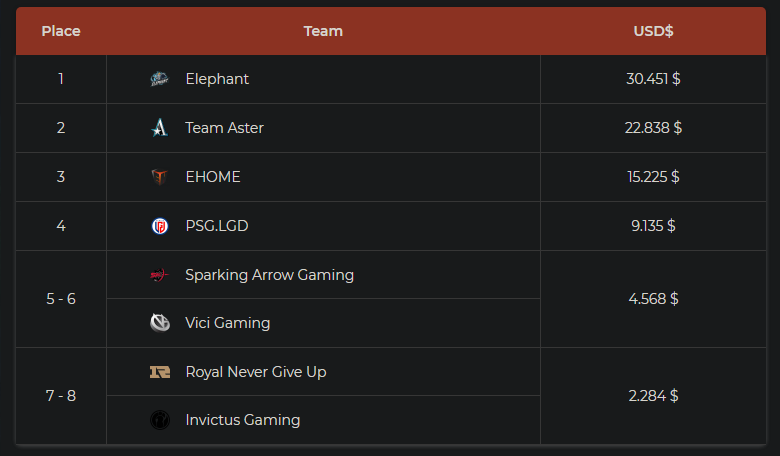Click the Team column header
Screen dimensions: 780x456
point(323,31)
